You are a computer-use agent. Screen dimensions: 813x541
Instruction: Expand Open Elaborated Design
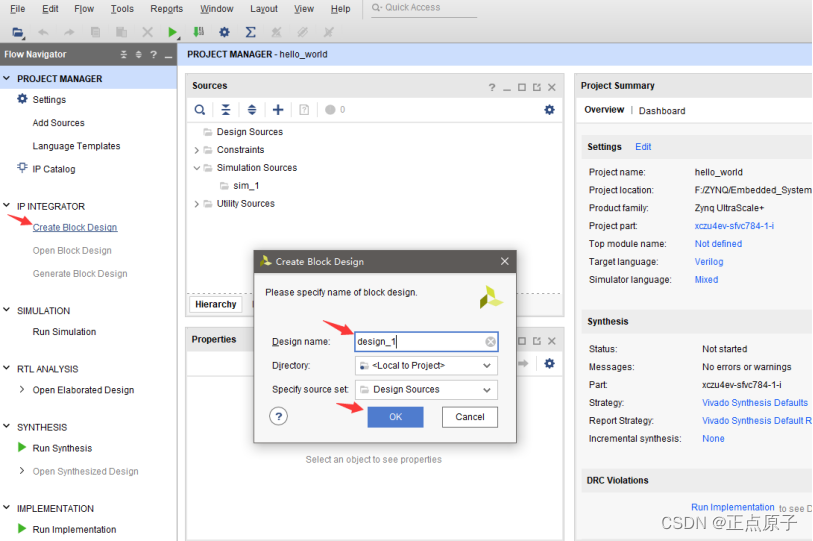click(22, 389)
